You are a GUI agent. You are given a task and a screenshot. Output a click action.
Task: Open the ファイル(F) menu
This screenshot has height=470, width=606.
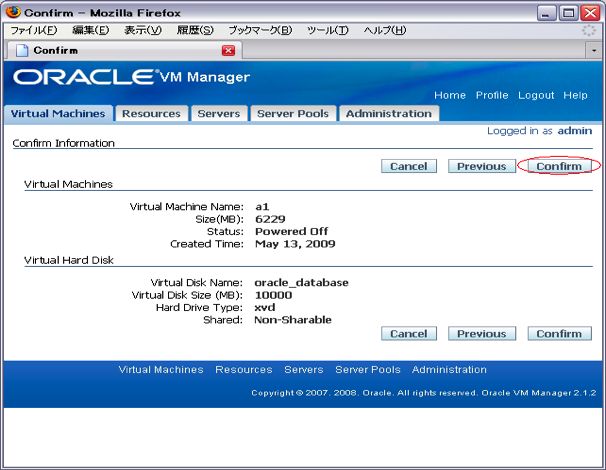(x=34, y=30)
